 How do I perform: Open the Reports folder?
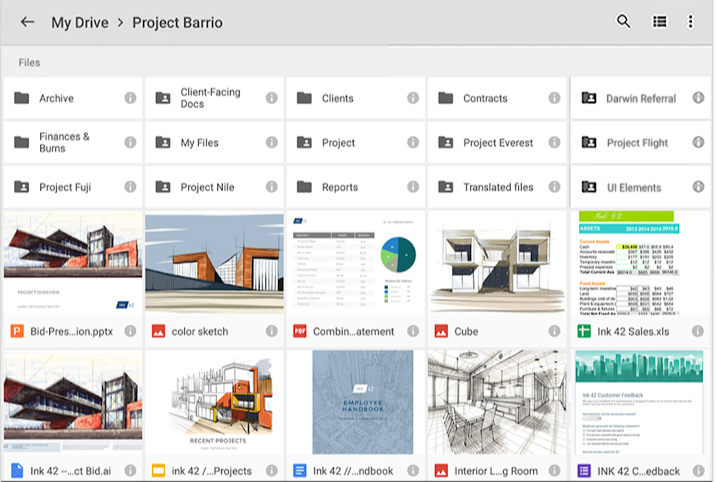coord(356,187)
